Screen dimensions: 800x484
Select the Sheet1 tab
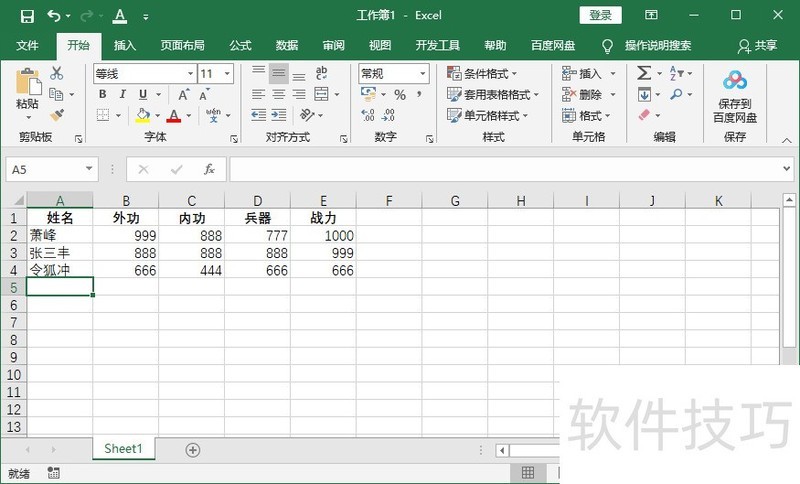click(x=123, y=449)
